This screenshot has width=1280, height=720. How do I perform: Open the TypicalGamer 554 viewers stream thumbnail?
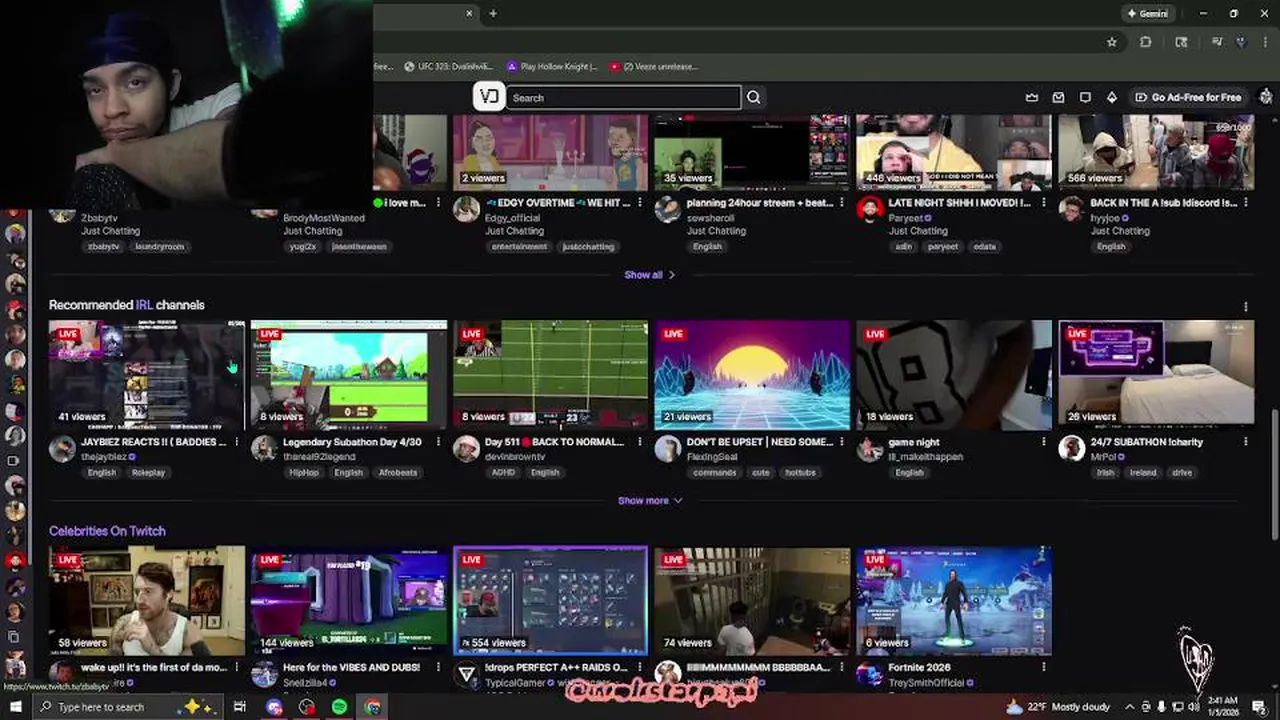point(551,600)
